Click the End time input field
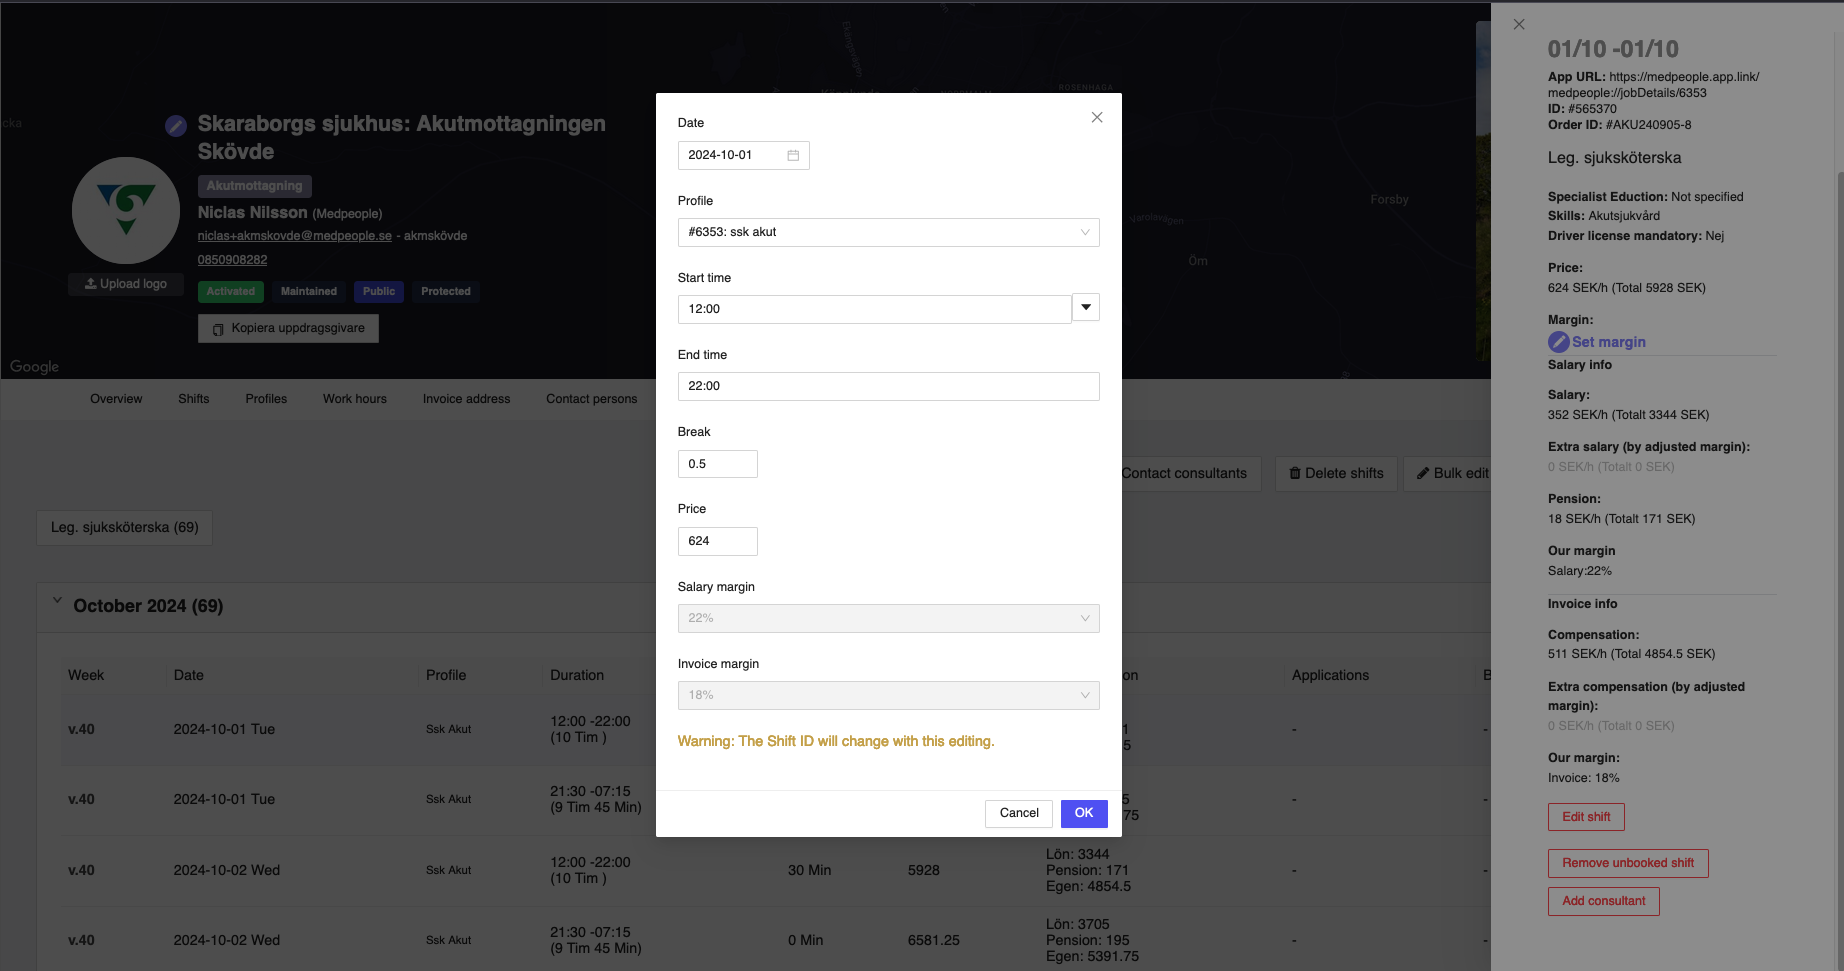Viewport: 1844px width, 971px height. click(x=888, y=386)
